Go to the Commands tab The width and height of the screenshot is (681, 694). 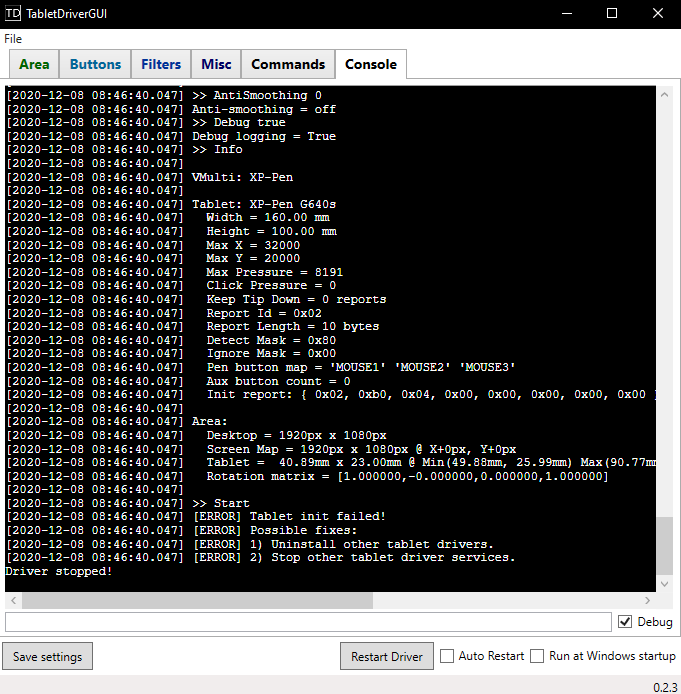coord(288,64)
